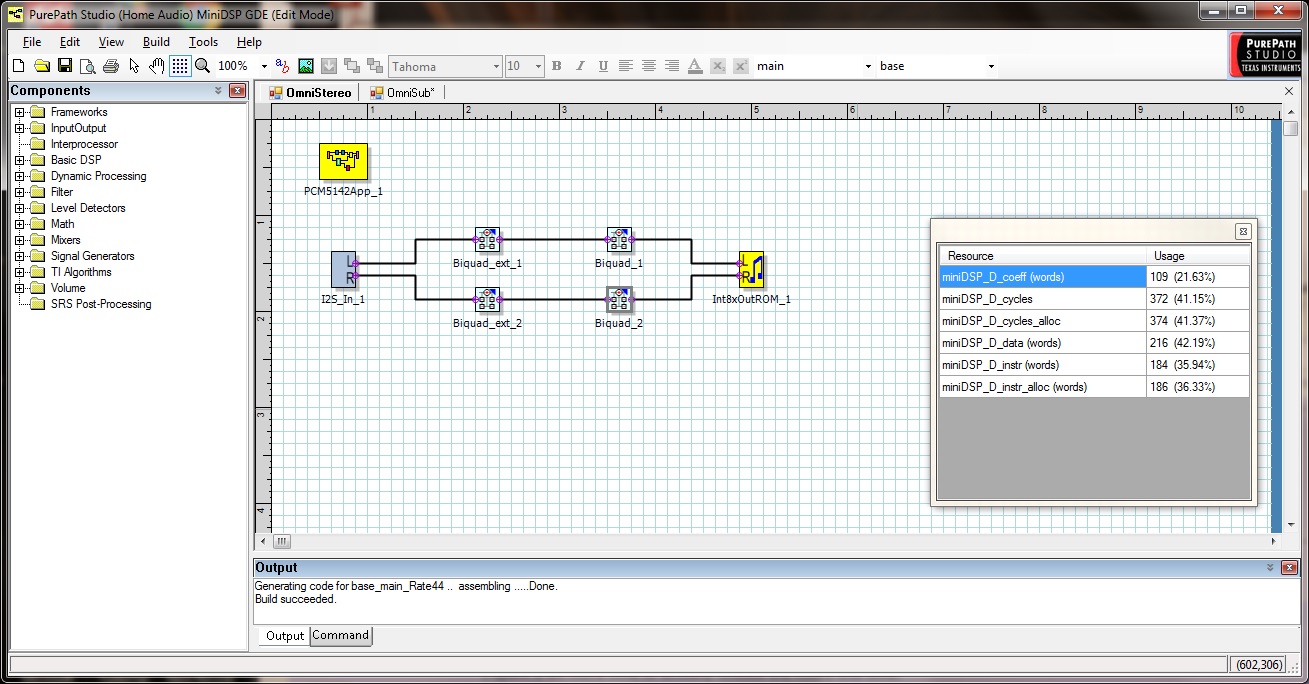This screenshot has width=1309, height=684.
Task: Expand the Frameworks tree node
Action: 19,112
